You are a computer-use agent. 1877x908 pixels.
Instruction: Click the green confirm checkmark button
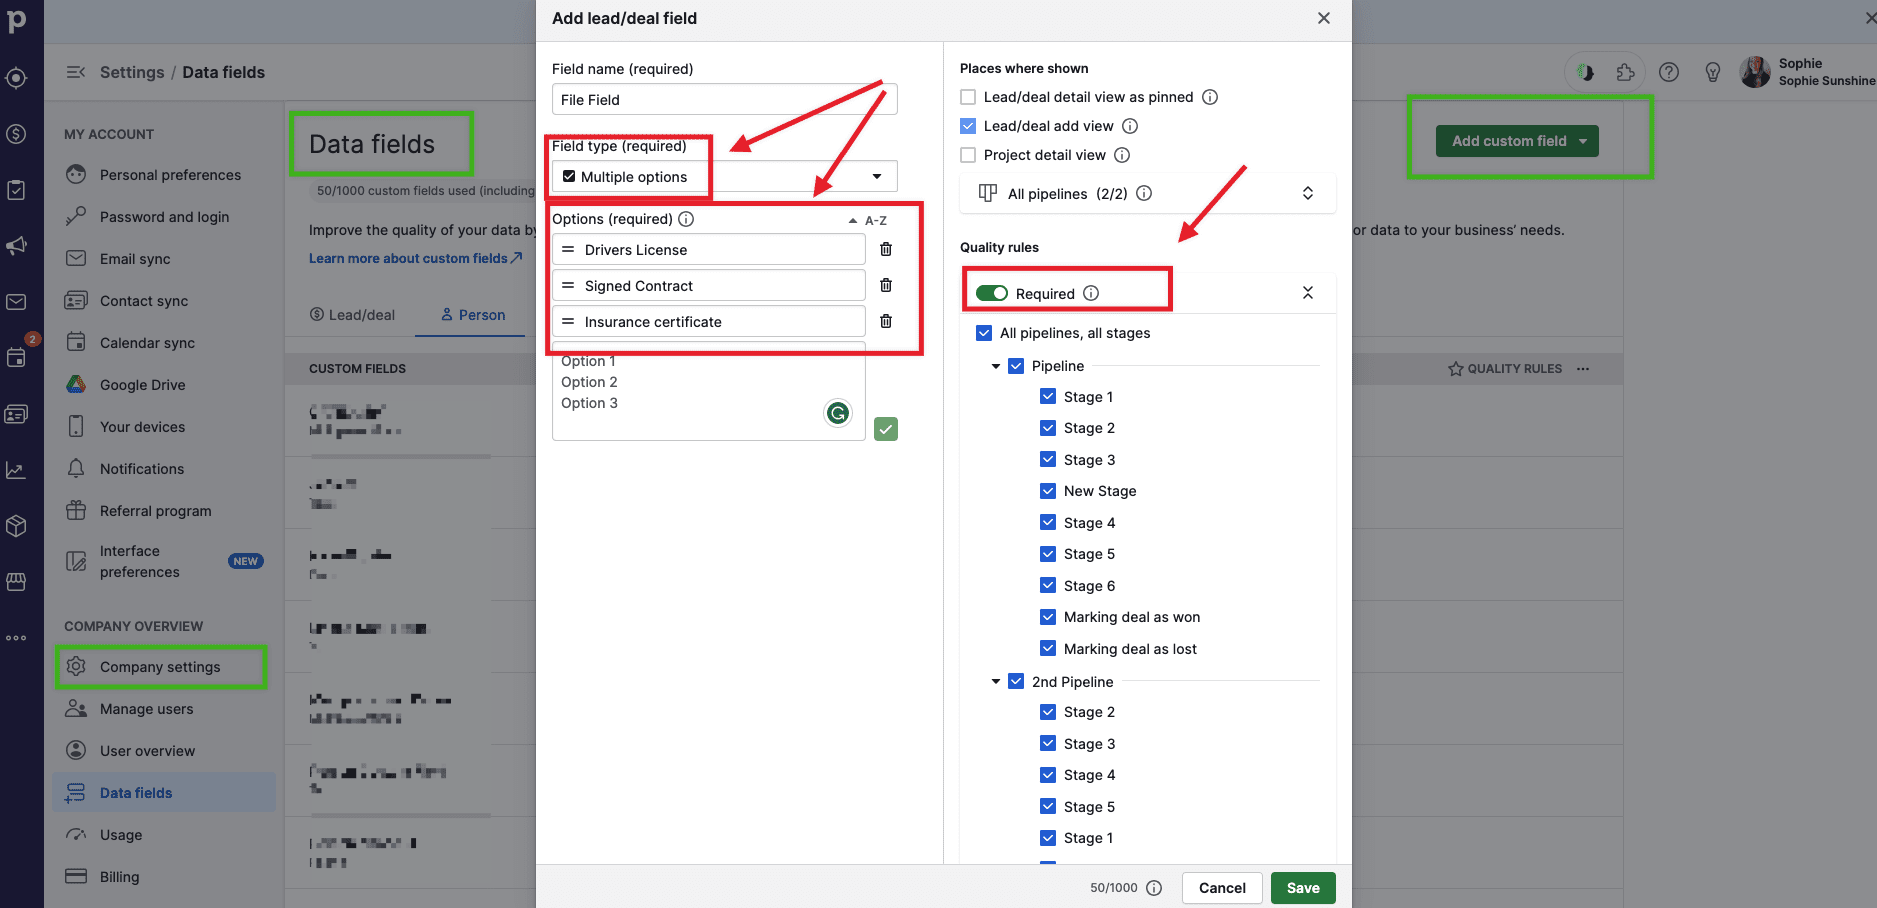(885, 429)
